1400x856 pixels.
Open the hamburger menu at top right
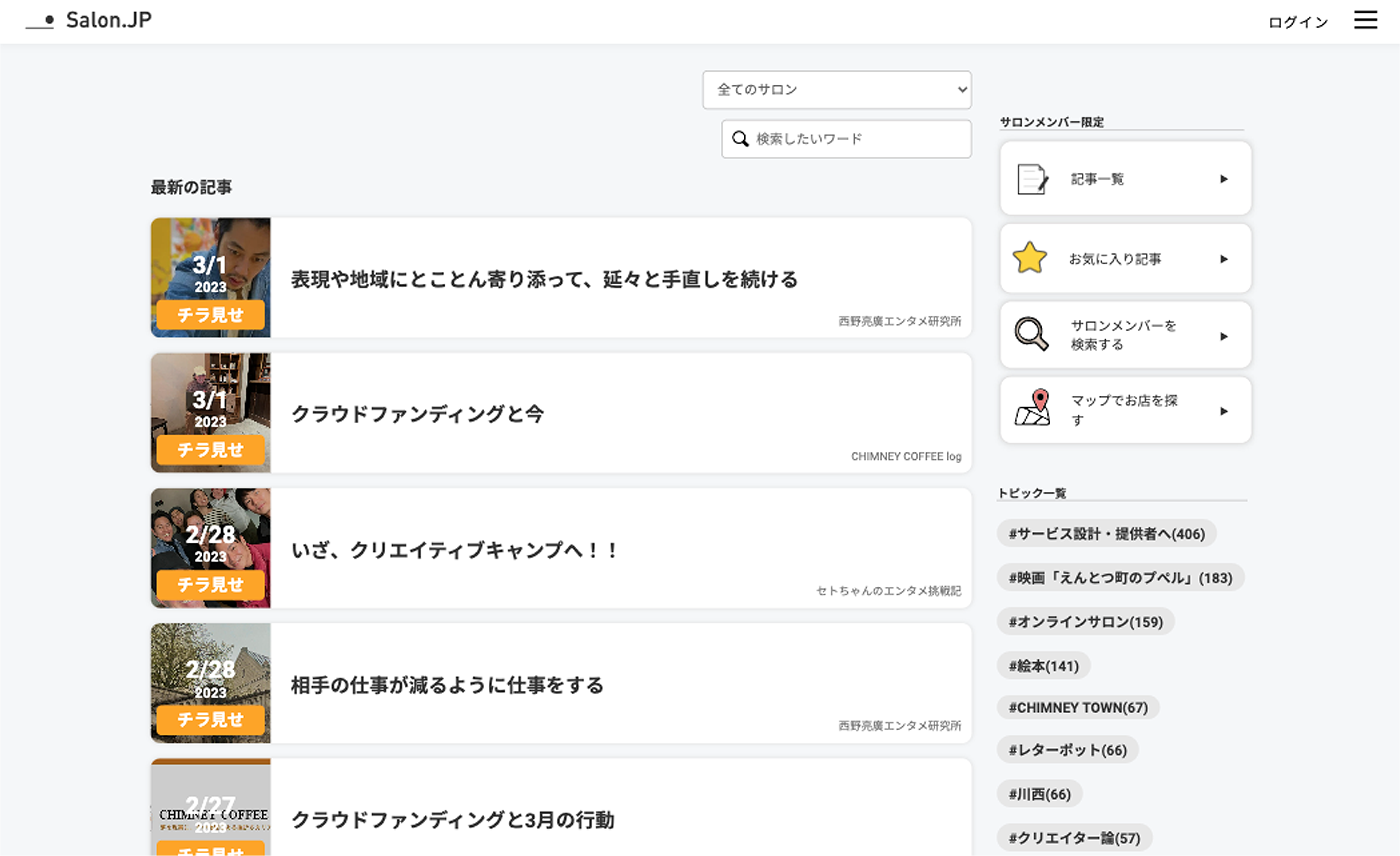click(1366, 20)
